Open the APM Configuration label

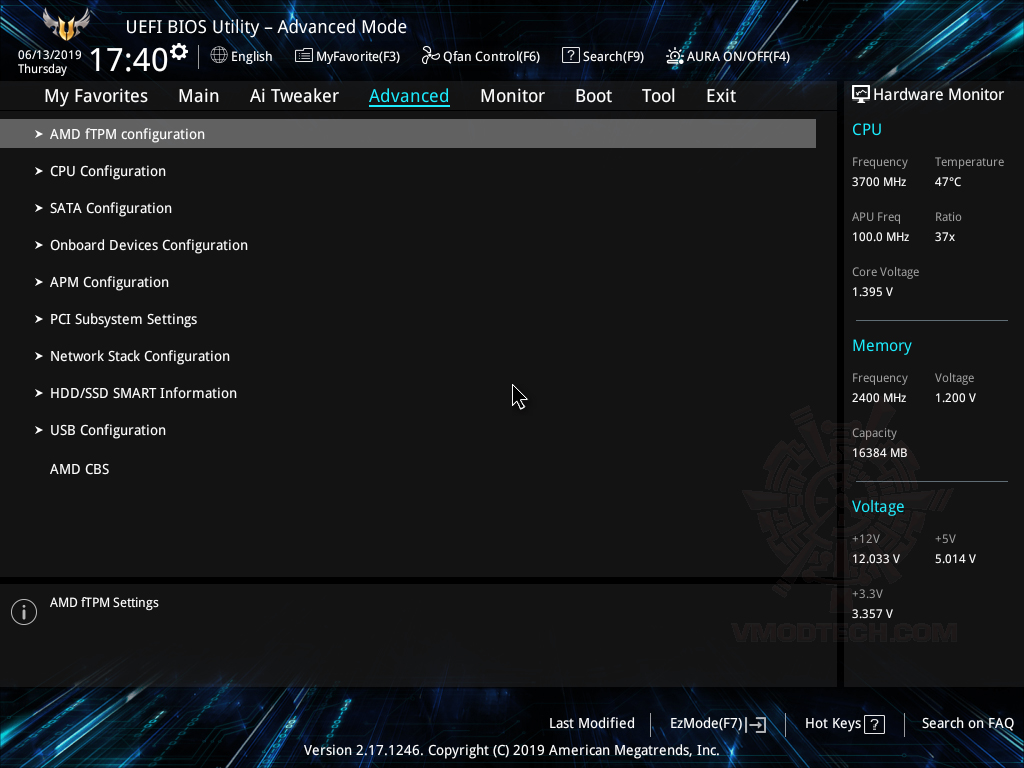pos(109,282)
